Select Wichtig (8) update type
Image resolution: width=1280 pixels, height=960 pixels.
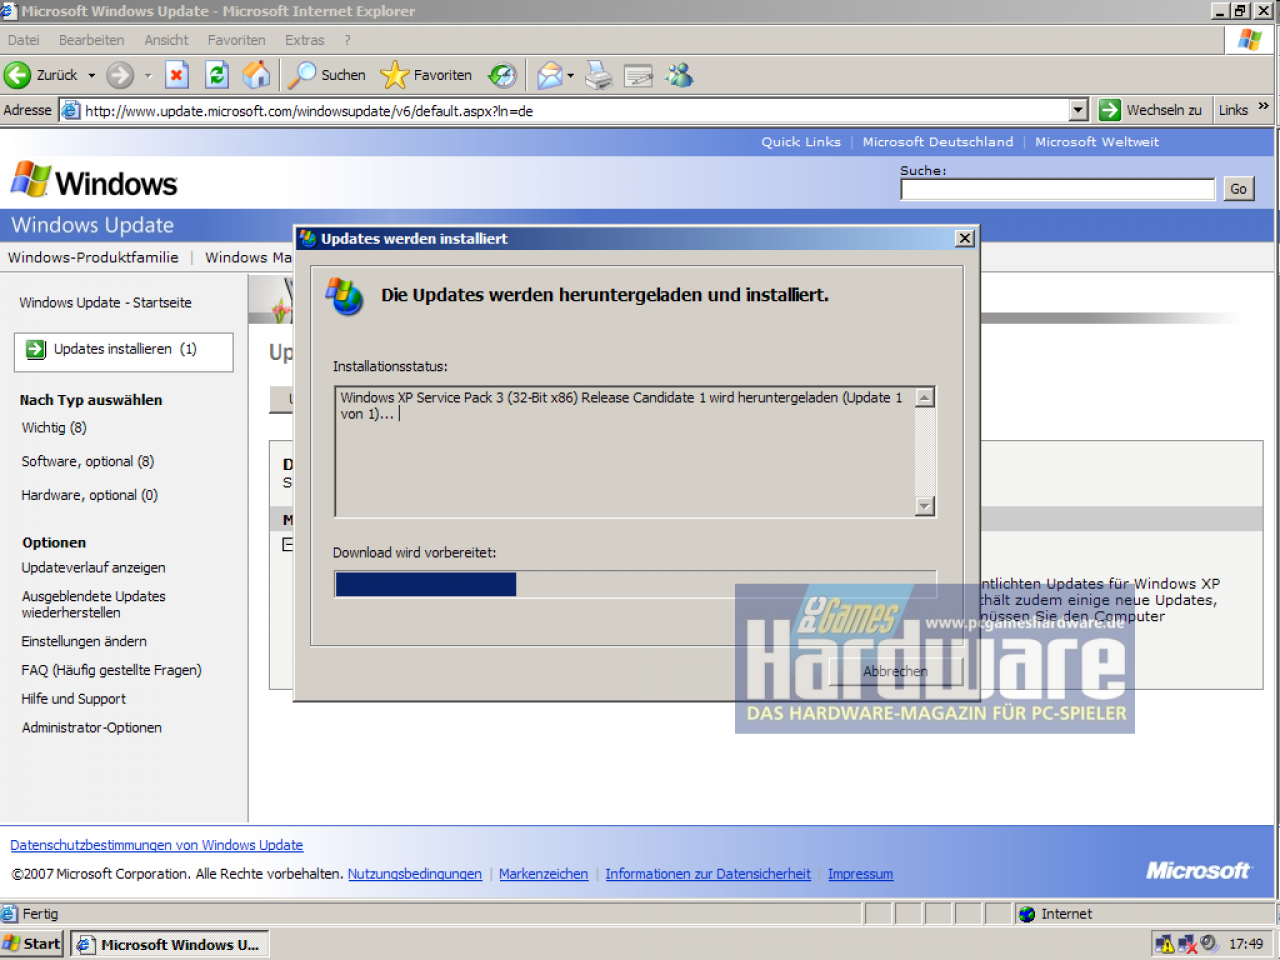(54, 428)
